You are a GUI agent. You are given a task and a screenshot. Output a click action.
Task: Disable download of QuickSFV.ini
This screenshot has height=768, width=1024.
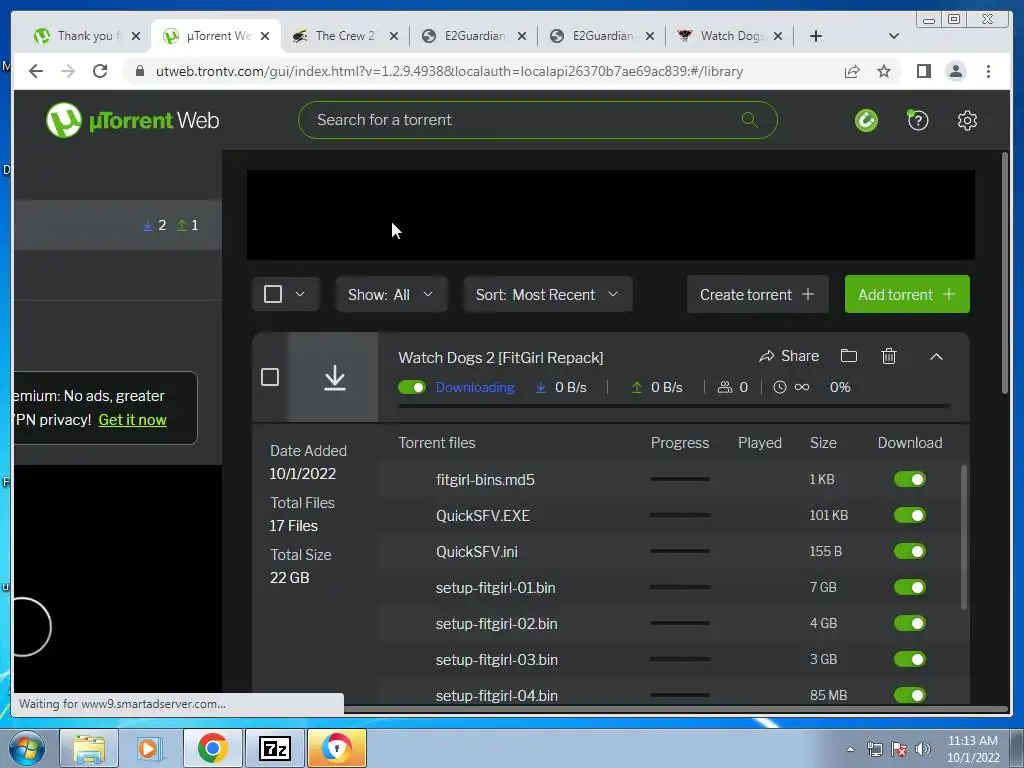[x=910, y=551]
